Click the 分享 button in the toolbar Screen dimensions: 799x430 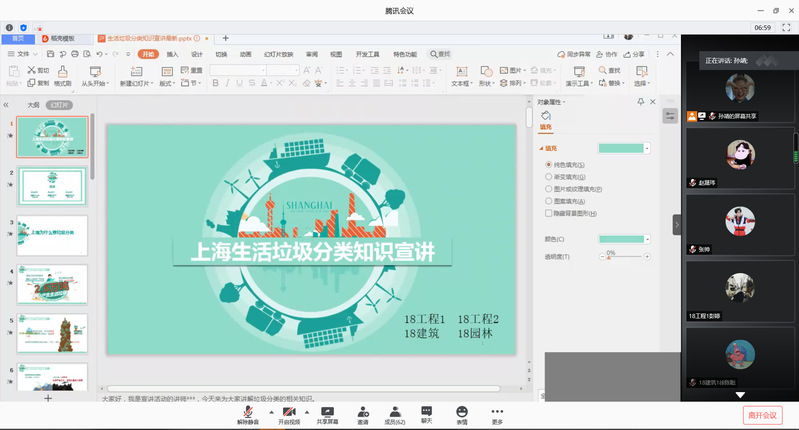(x=634, y=54)
